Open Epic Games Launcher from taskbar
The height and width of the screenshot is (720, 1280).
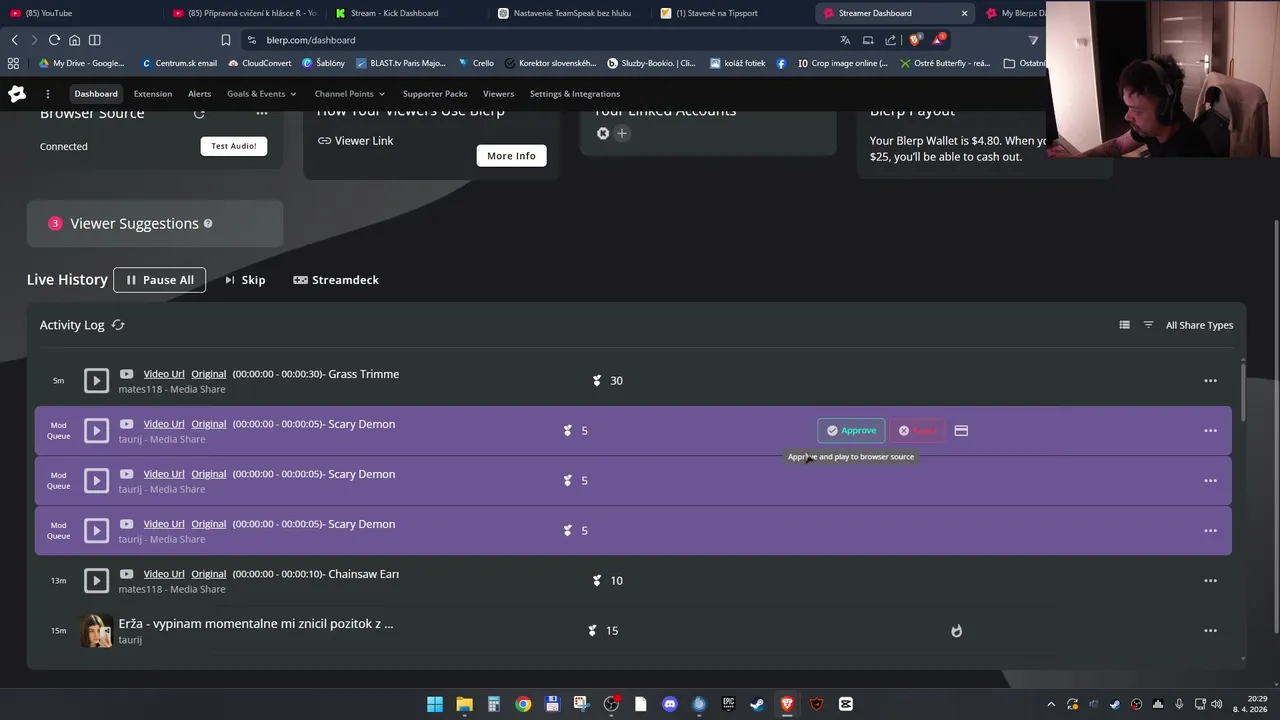(728, 704)
